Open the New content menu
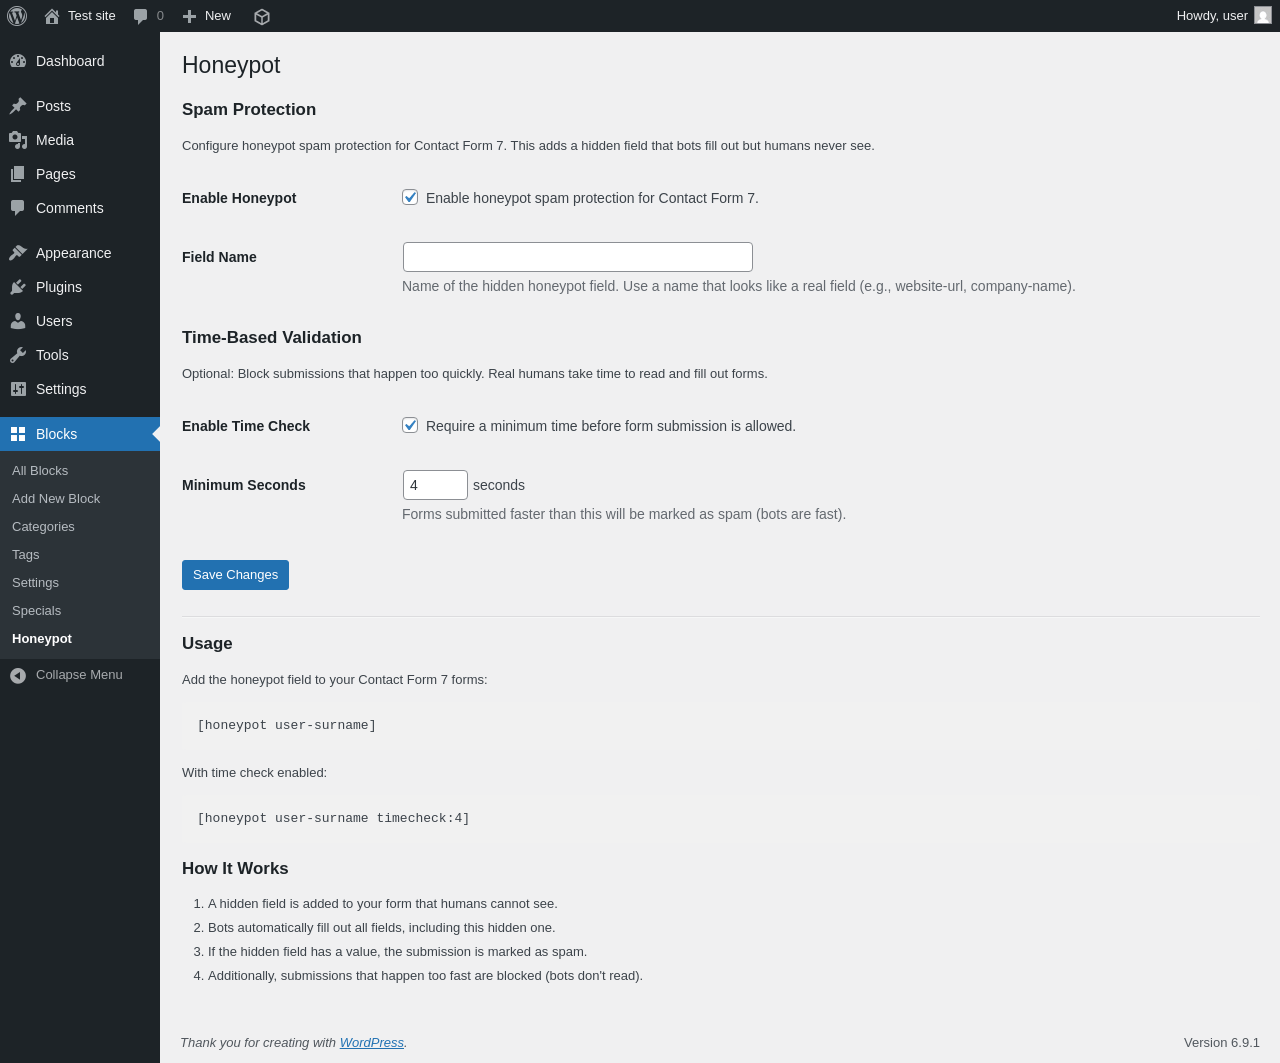1280x1063 pixels. point(207,16)
